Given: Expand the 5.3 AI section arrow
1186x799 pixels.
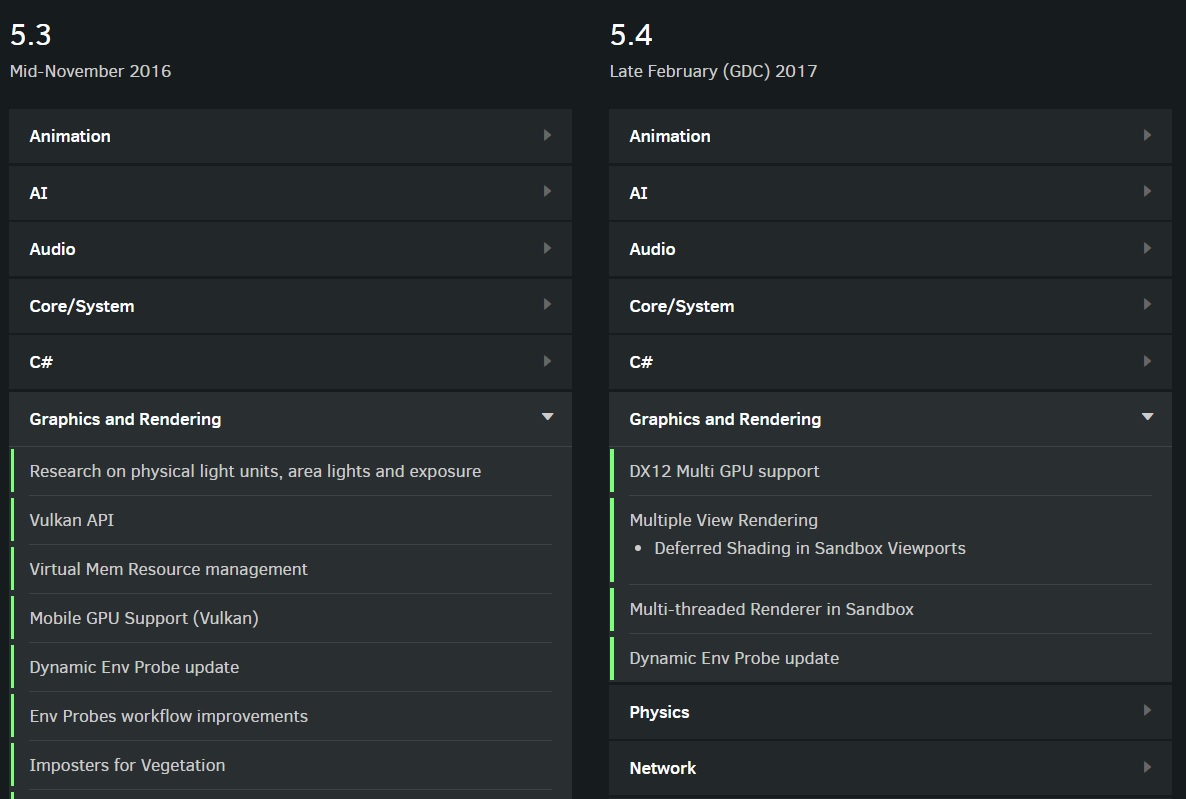Looking at the screenshot, I should (x=547, y=192).
